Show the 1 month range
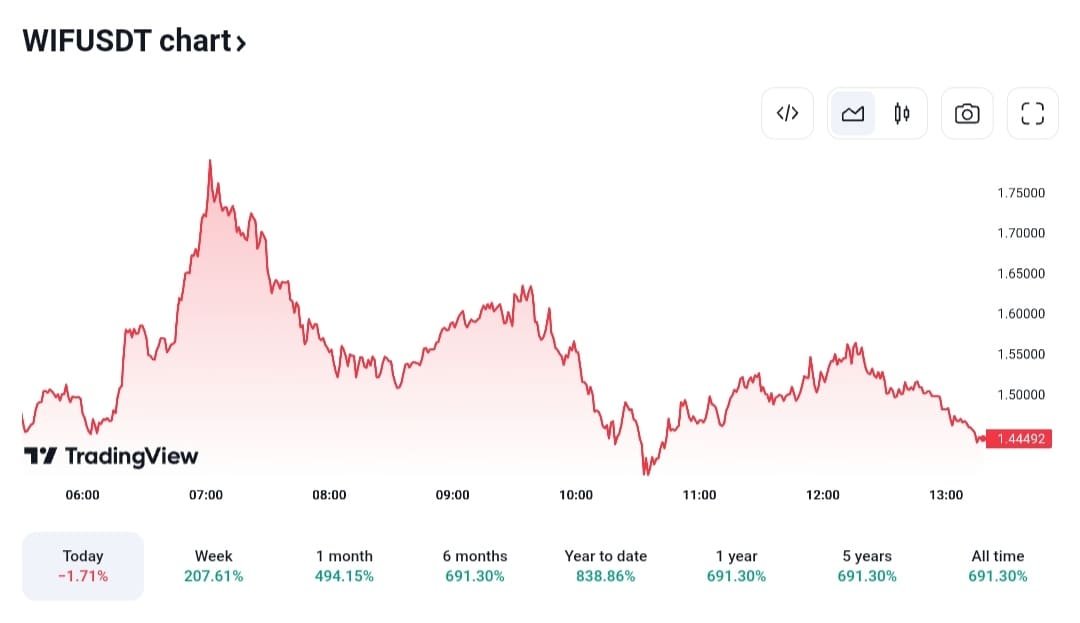Viewport: 1080px width, 623px height. tap(344, 566)
